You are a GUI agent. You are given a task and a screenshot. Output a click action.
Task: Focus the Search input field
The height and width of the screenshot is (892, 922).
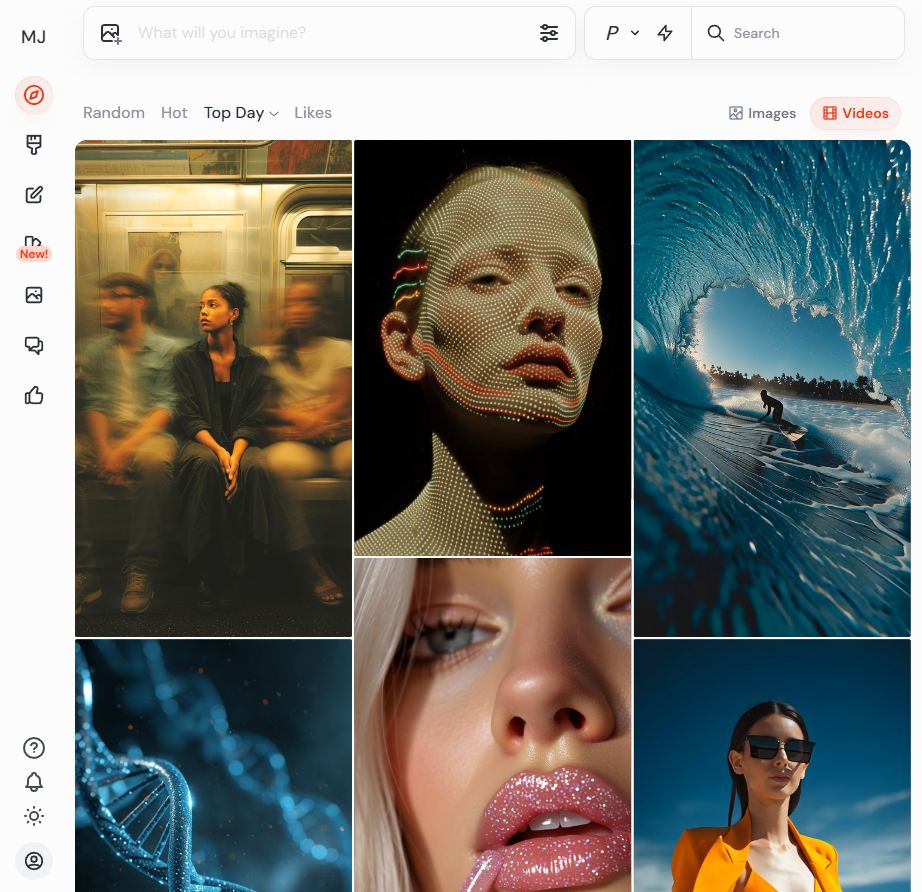point(798,33)
